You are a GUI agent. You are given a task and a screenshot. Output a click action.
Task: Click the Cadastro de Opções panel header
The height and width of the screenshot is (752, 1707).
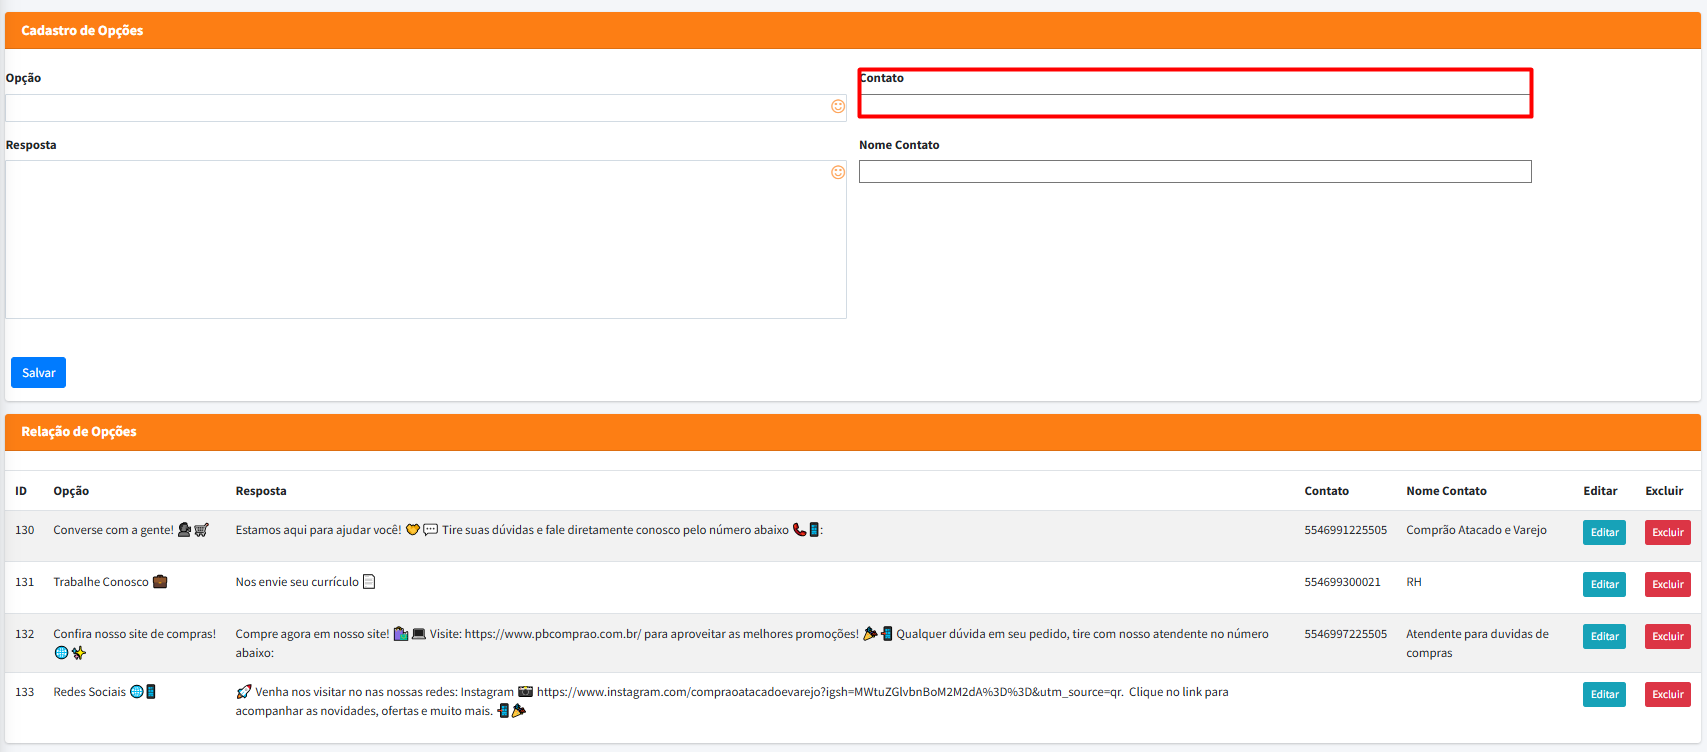82,31
